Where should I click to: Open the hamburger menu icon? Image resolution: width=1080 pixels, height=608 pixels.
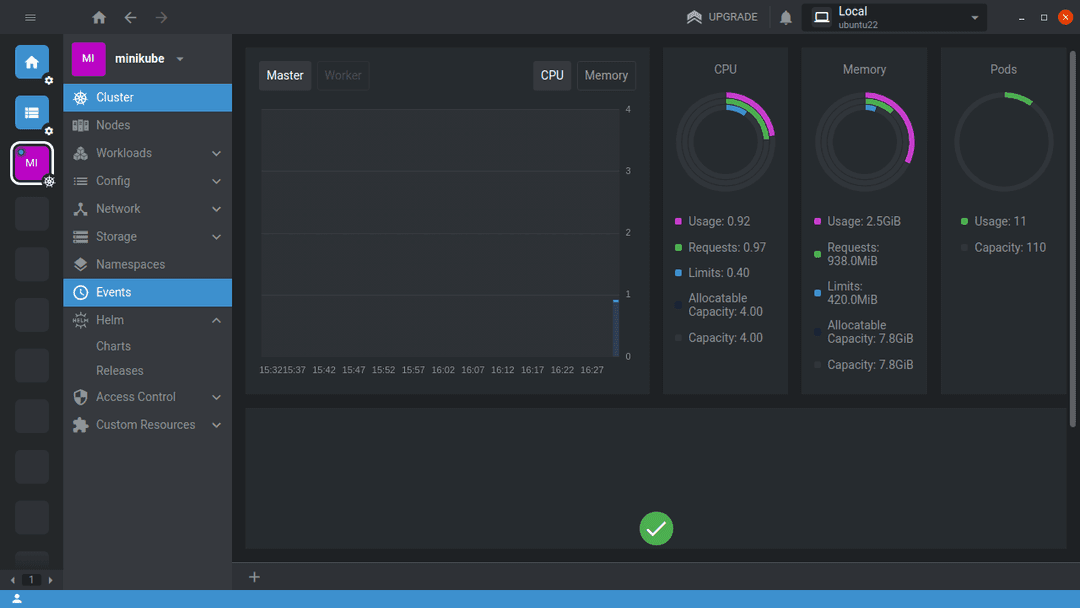[x=30, y=18]
